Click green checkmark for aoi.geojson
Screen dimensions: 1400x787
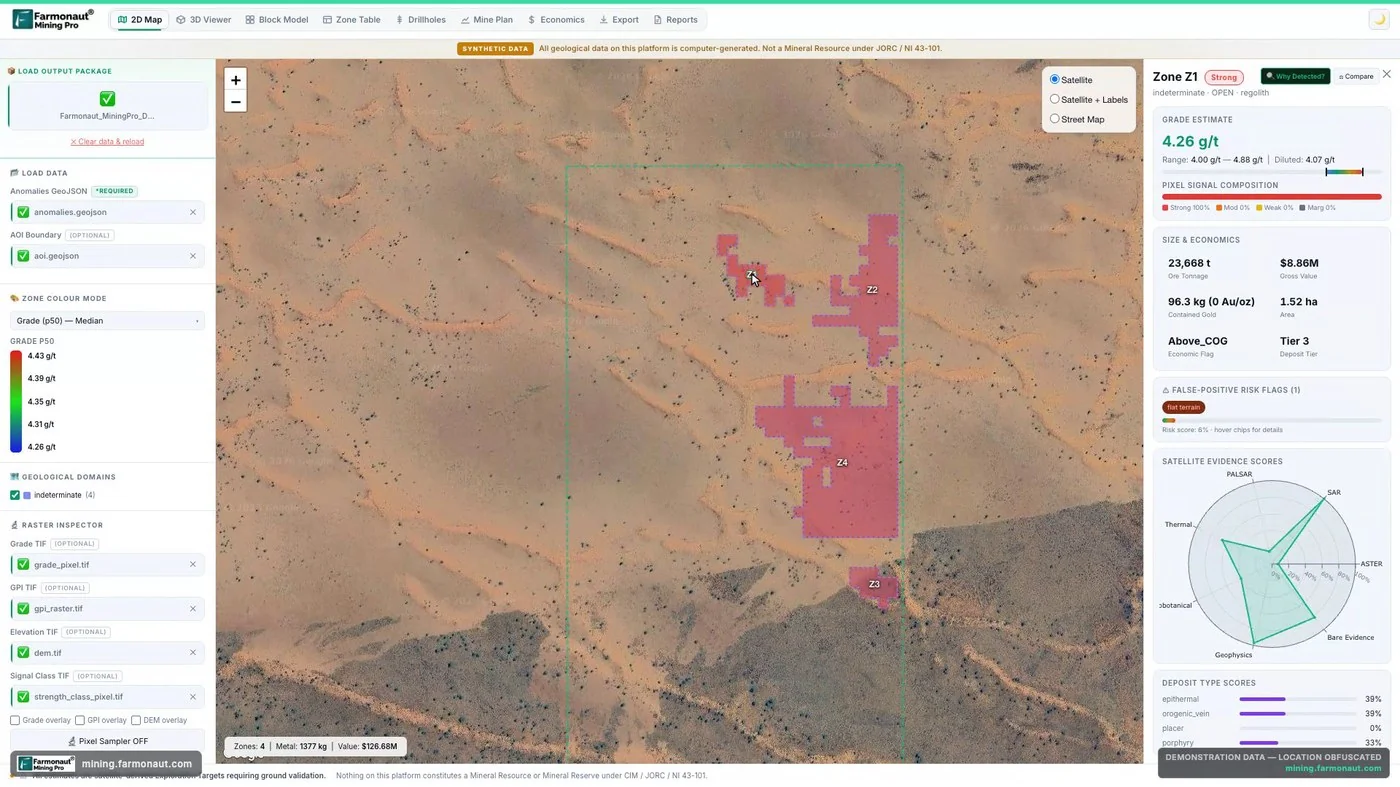click(23, 256)
